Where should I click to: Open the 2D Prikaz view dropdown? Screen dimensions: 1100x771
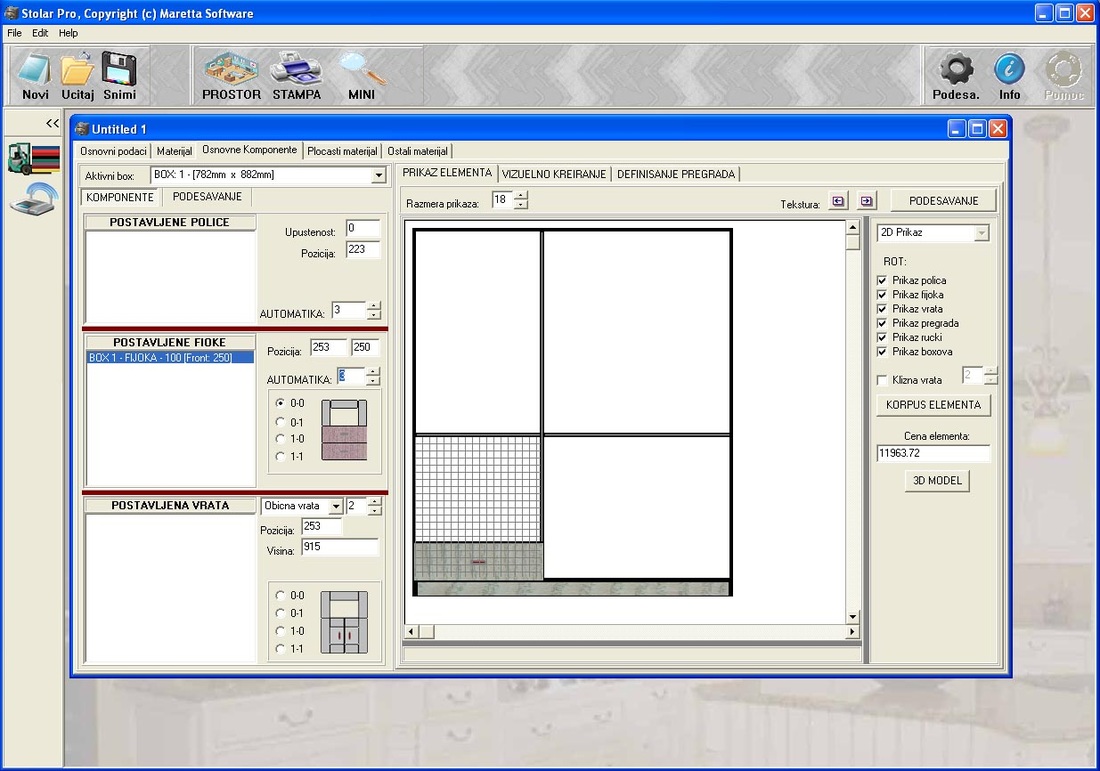tap(981, 233)
